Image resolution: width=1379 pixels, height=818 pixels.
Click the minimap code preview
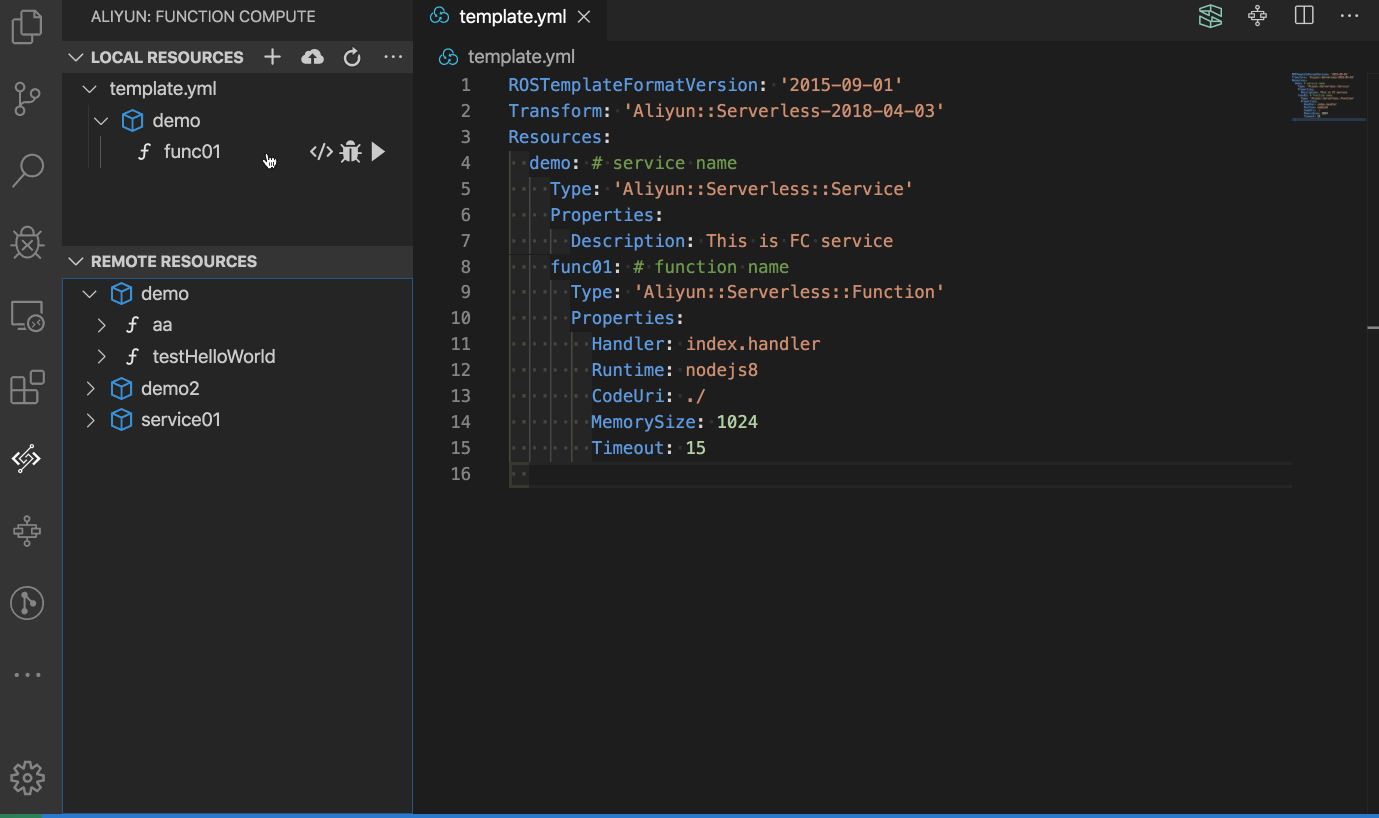[1329, 96]
